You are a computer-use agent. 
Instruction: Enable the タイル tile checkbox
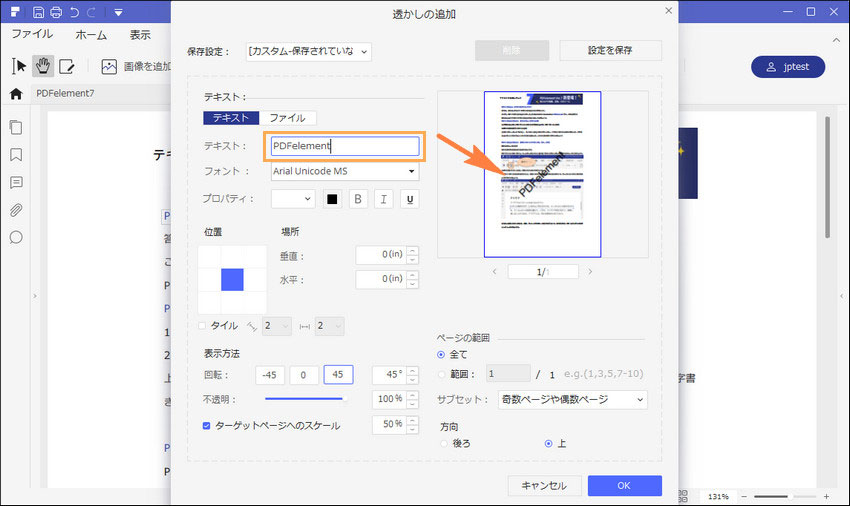coord(202,326)
